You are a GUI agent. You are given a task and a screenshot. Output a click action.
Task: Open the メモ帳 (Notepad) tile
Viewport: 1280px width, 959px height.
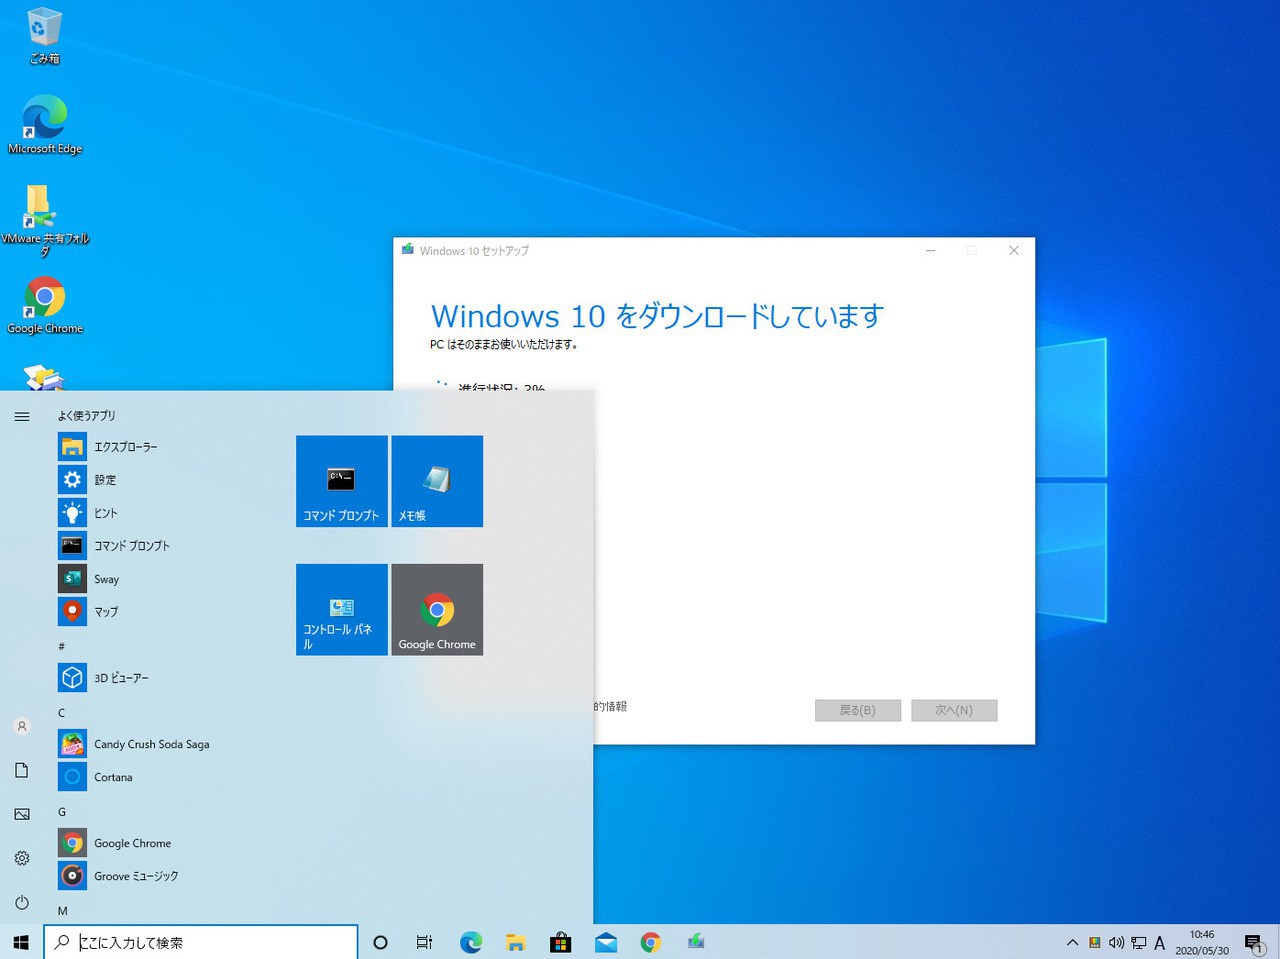(437, 481)
